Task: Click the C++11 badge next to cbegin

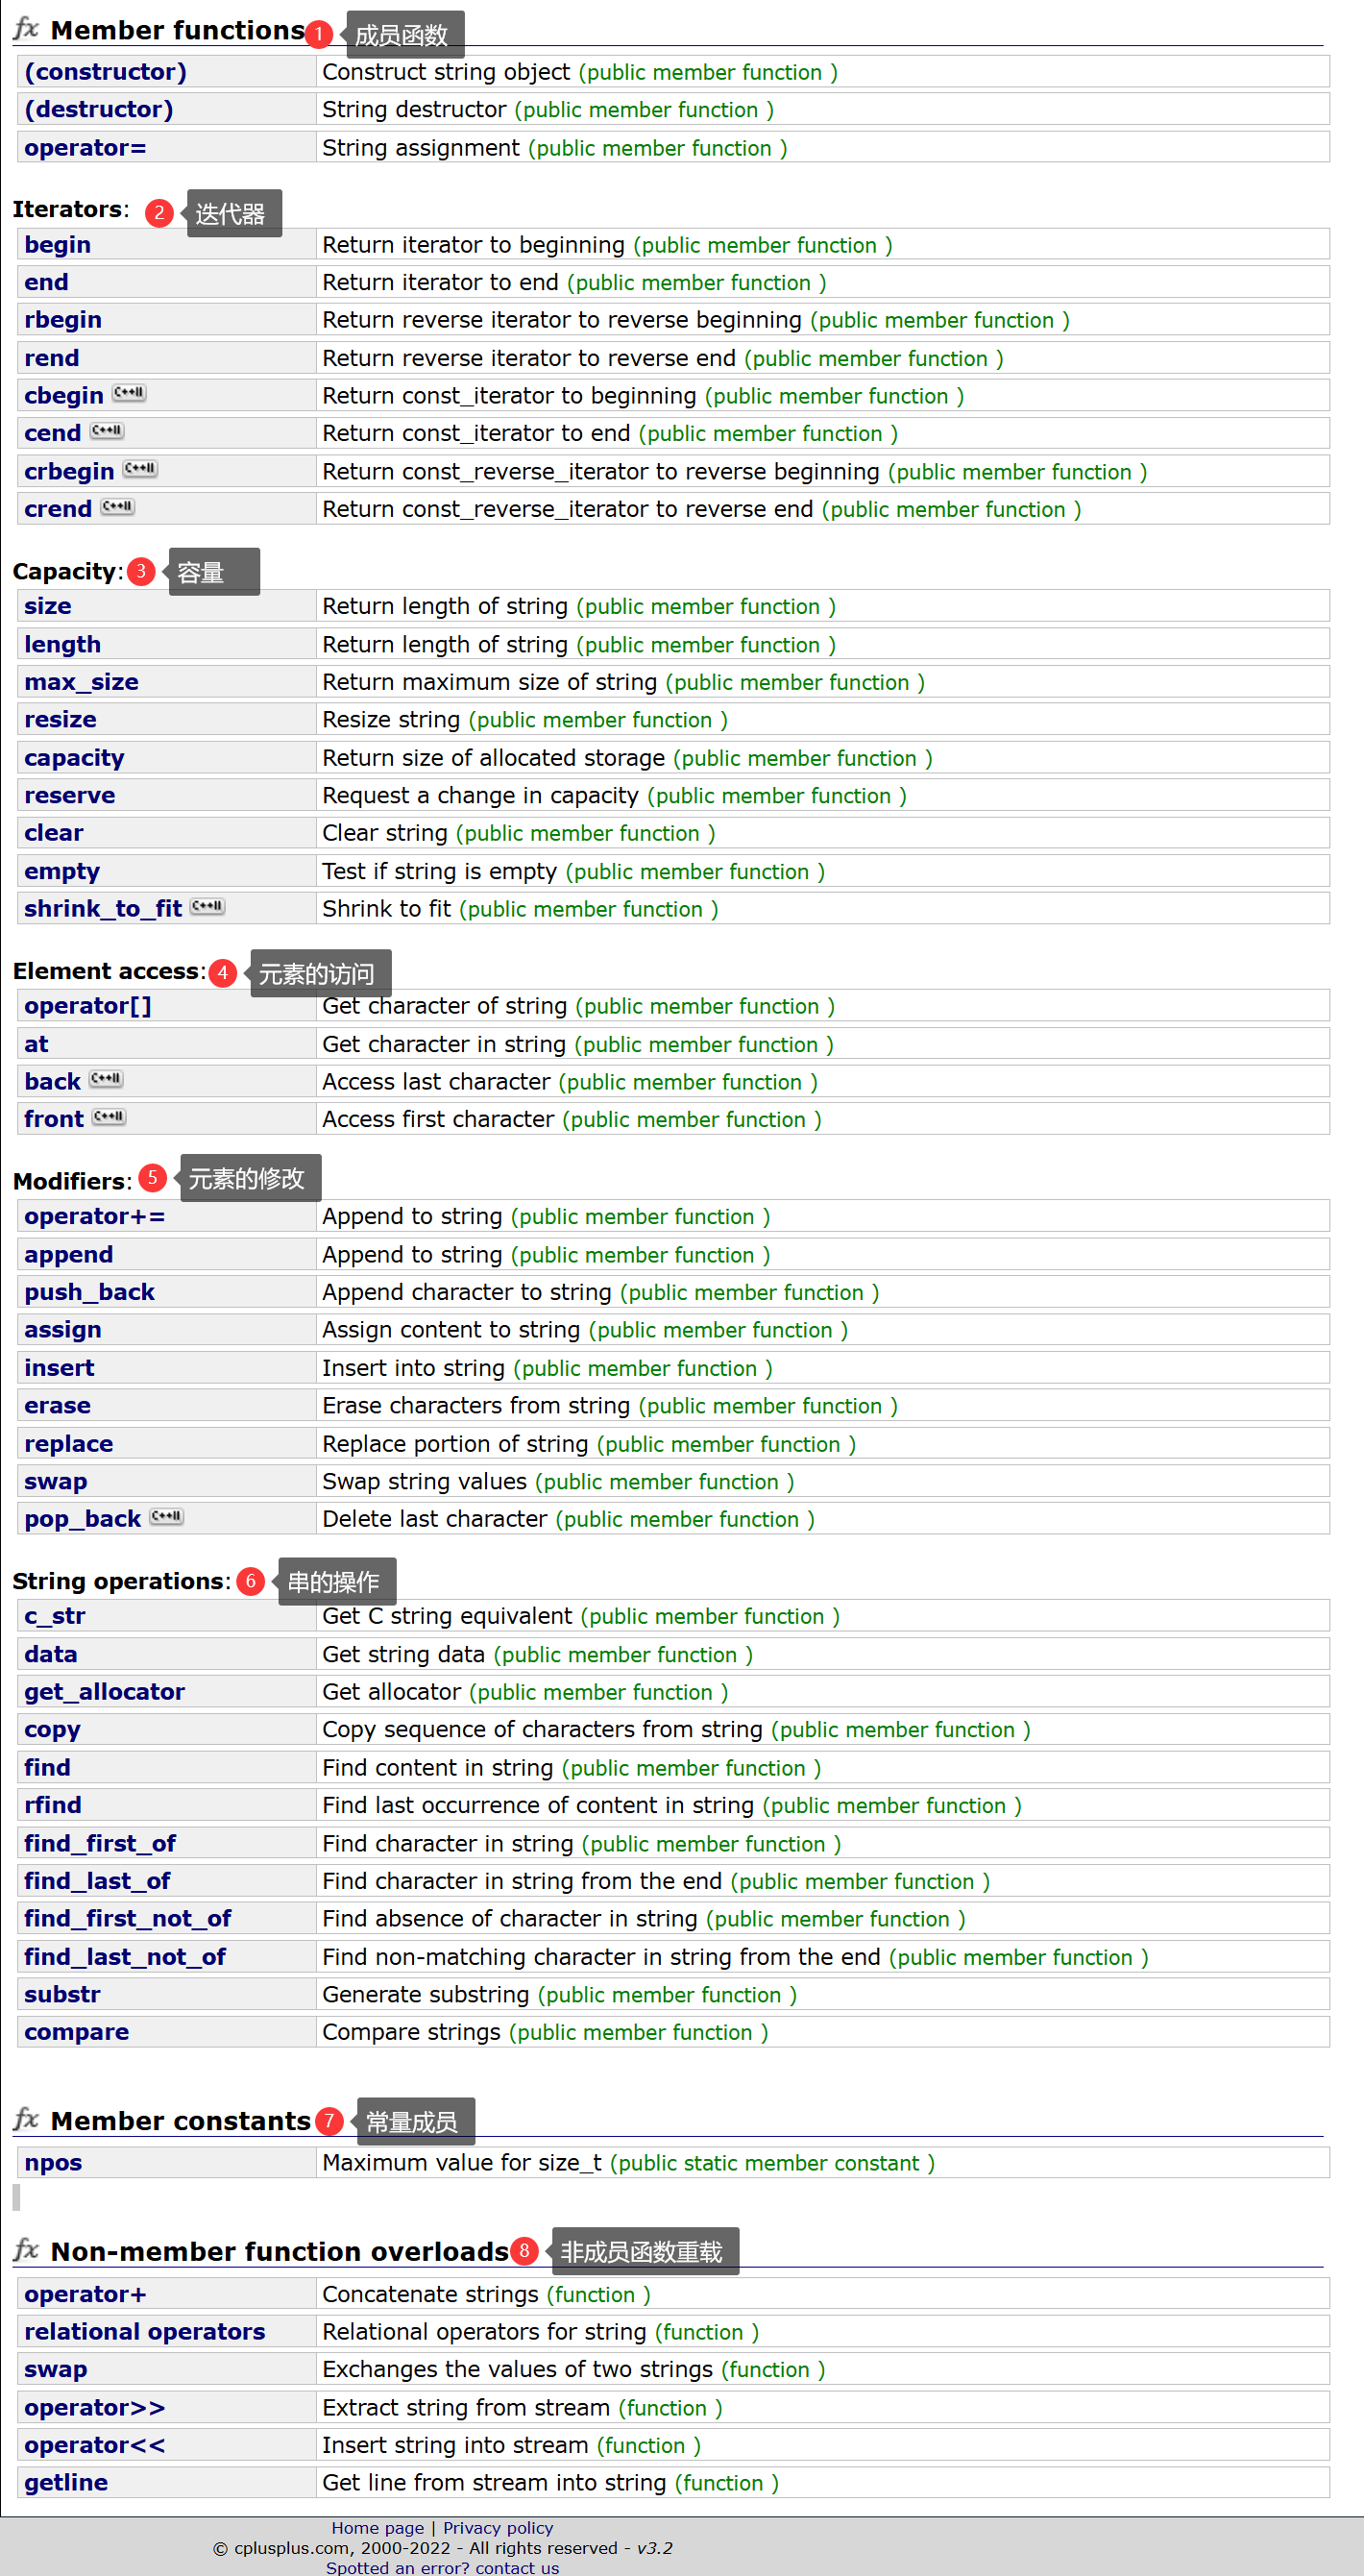Action: coord(129,393)
